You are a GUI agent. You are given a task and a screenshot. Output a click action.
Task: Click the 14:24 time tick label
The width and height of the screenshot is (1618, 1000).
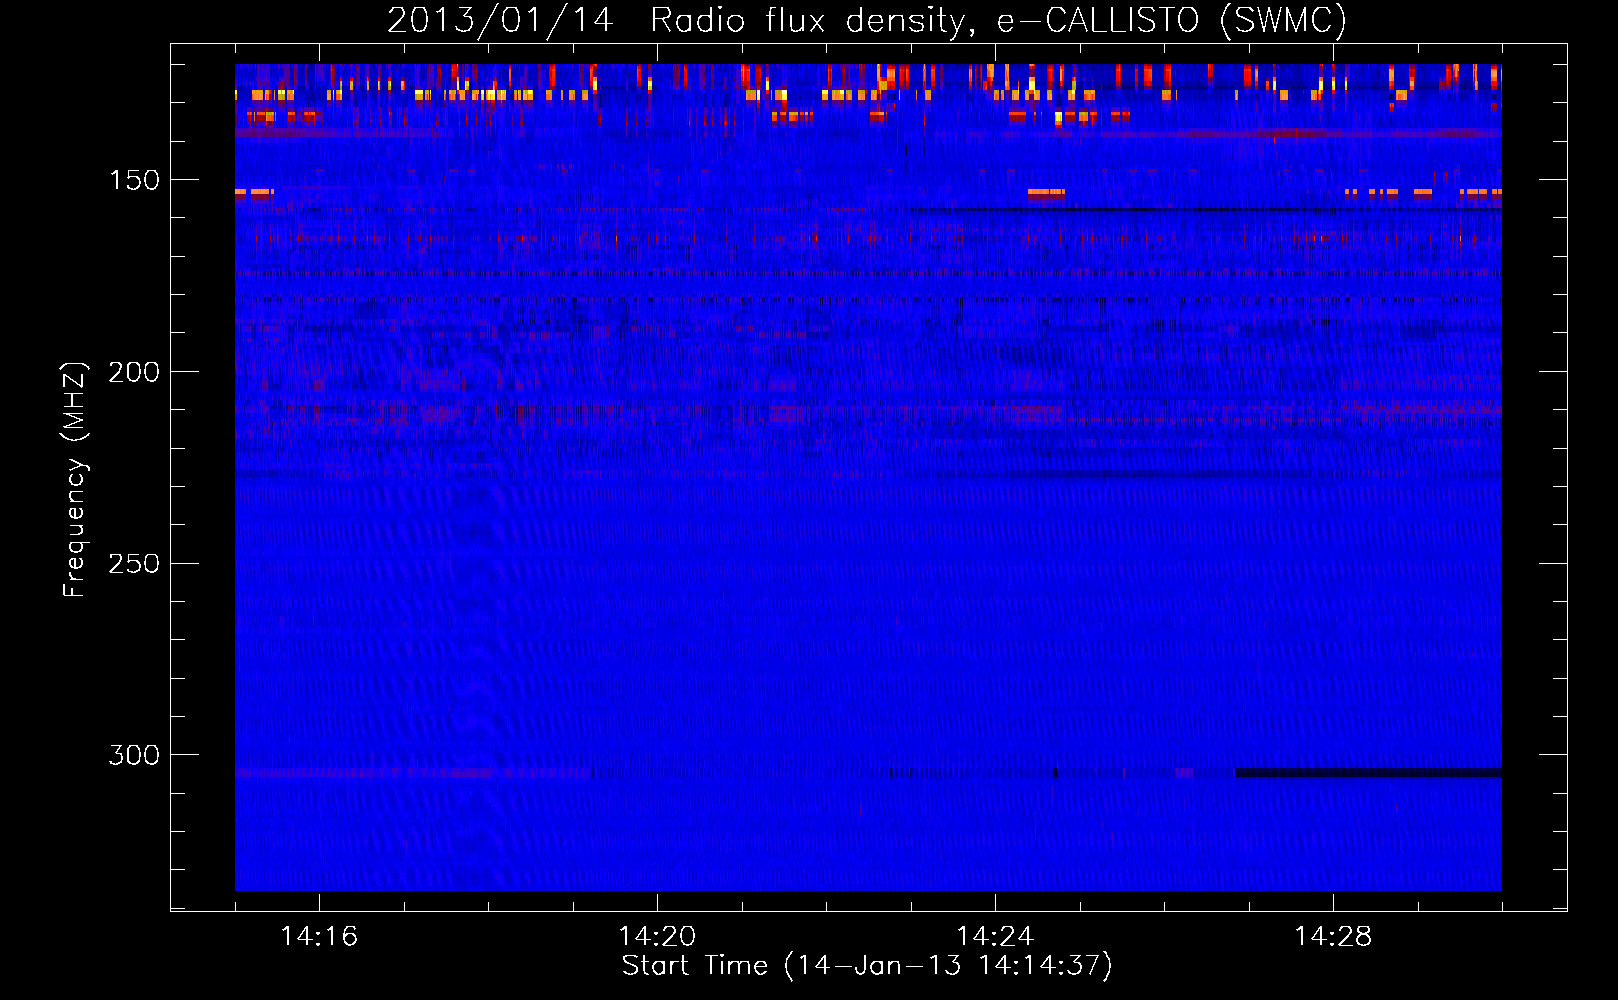(x=995, y=936)
